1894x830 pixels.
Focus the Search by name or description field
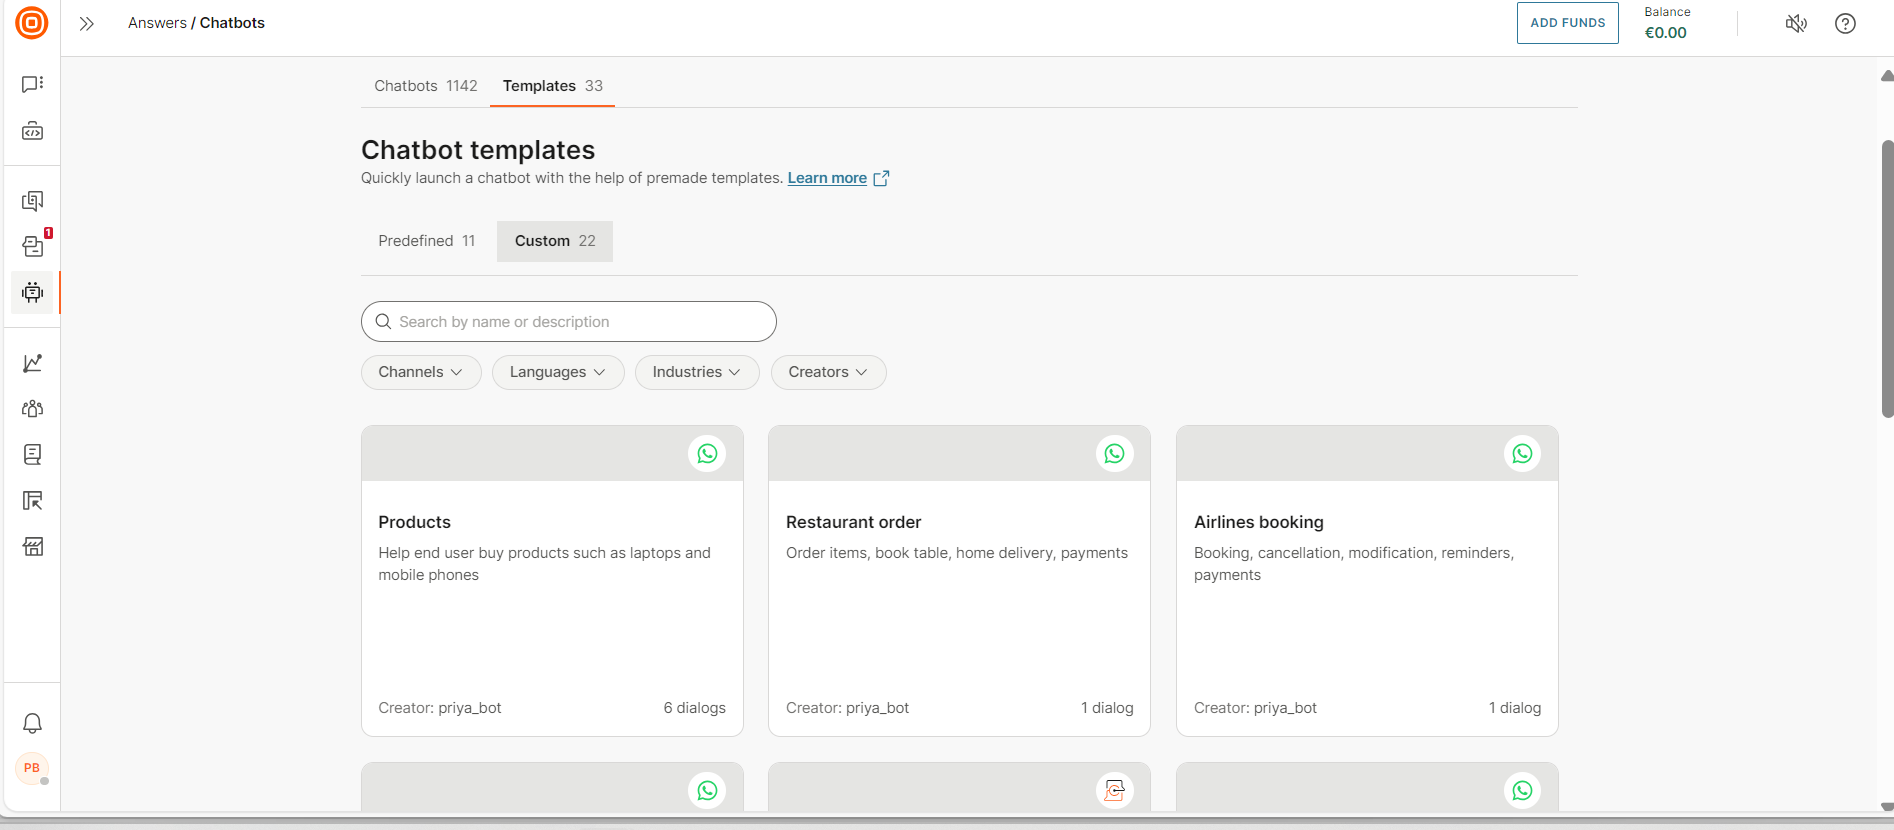pyautogui.click(x=568, y=322)
